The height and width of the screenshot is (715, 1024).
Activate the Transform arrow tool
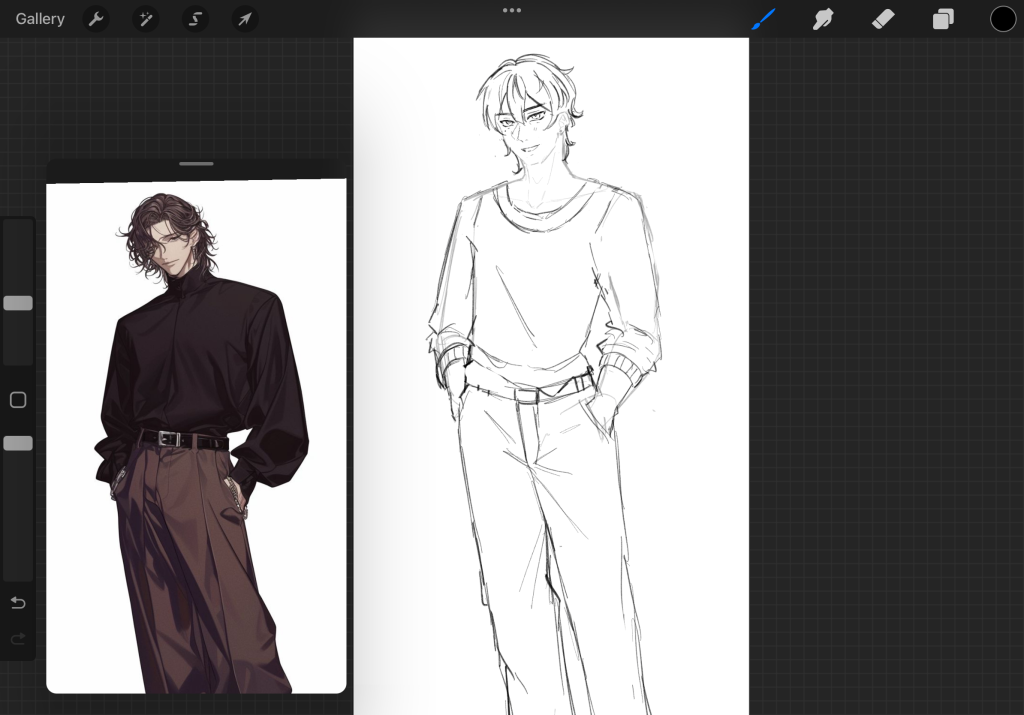(245, 19)
